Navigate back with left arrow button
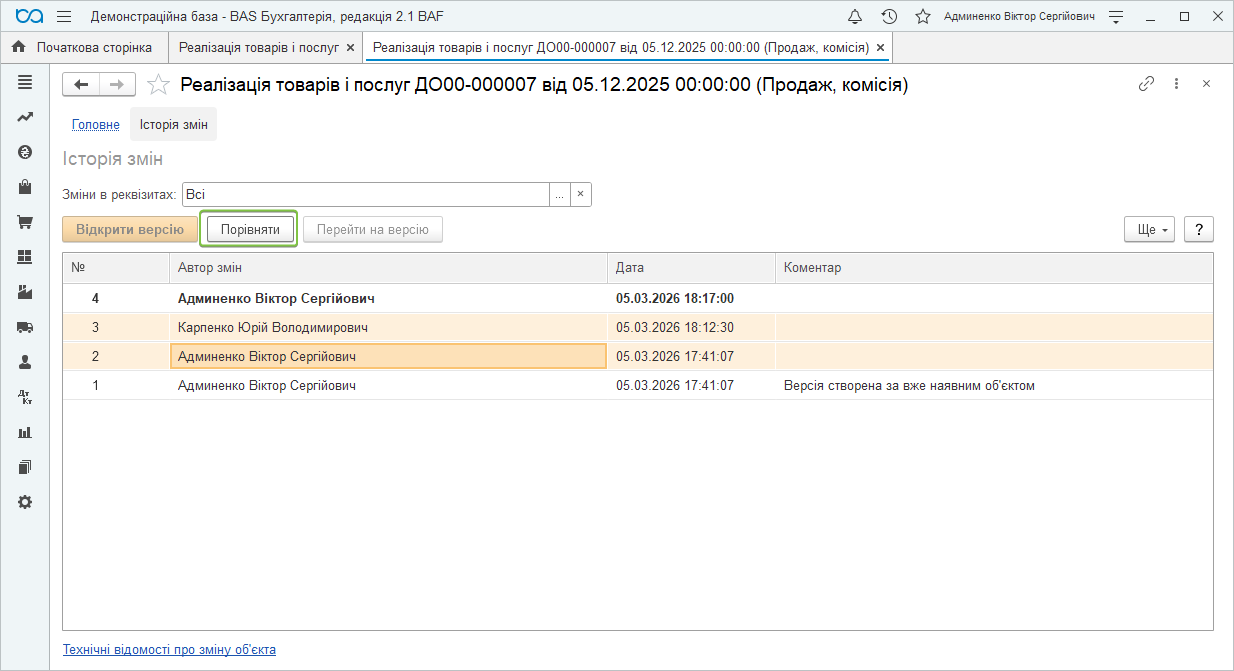Screen dimensions: 1234x671 [82, 85]
